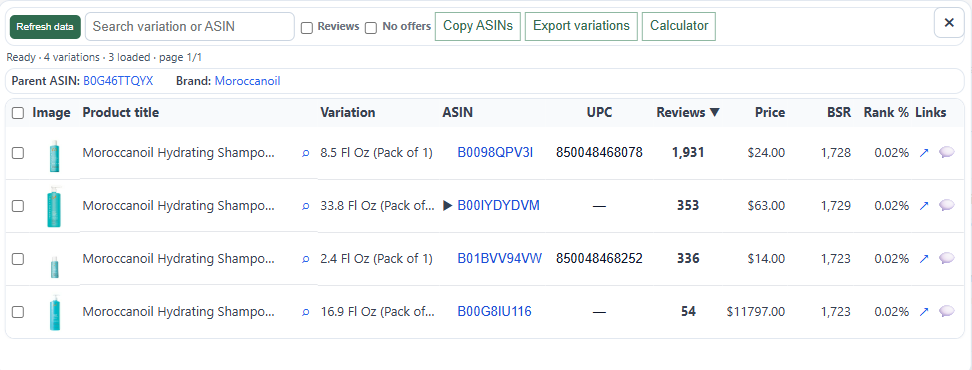Click Export variations button

(x=581, y=26)
